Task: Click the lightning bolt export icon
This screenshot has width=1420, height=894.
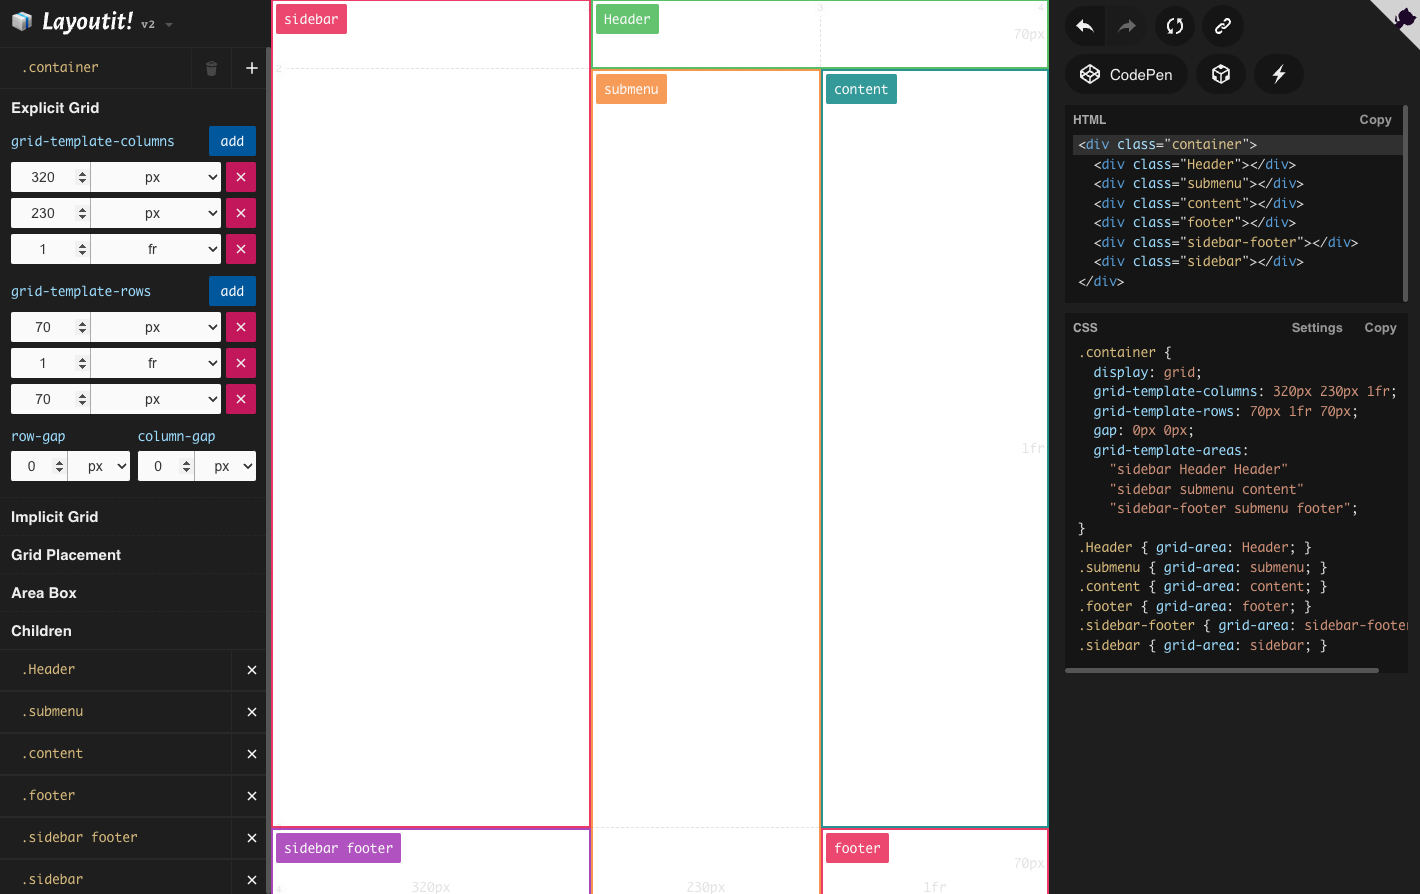Action: coord(1278,74)
